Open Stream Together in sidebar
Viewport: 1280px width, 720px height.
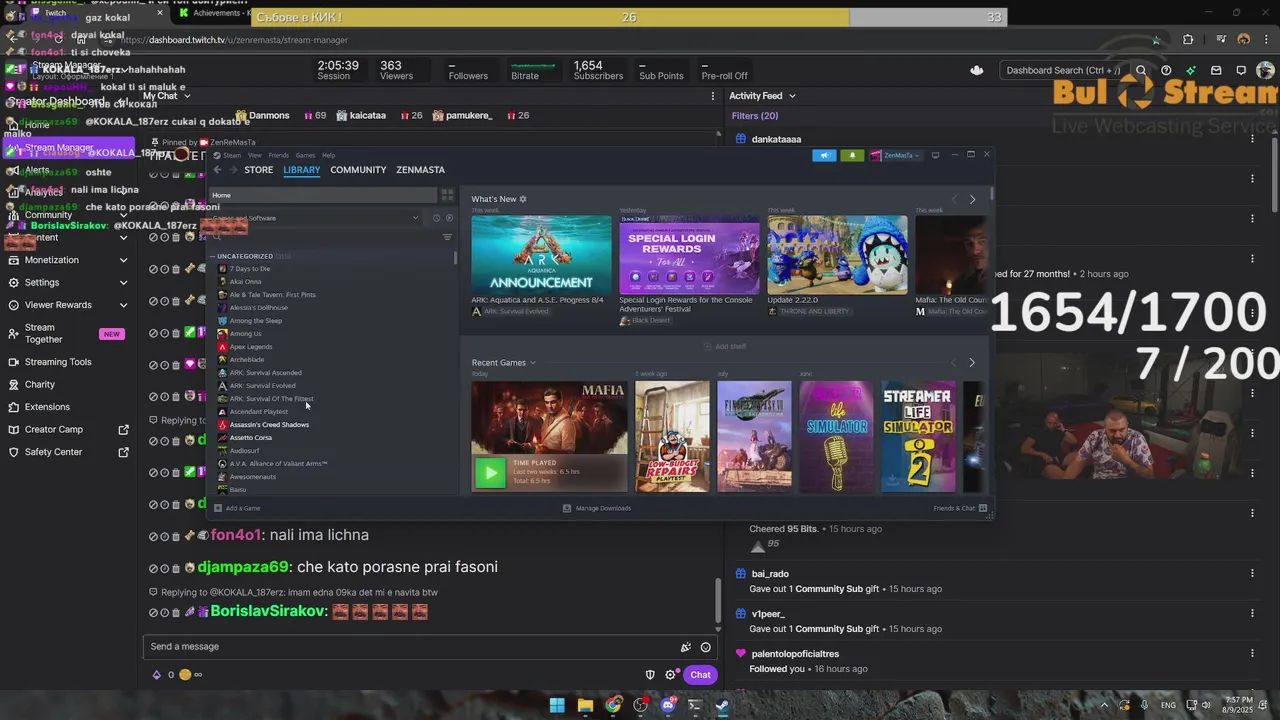pyautogui.click(x=43, y=334)
